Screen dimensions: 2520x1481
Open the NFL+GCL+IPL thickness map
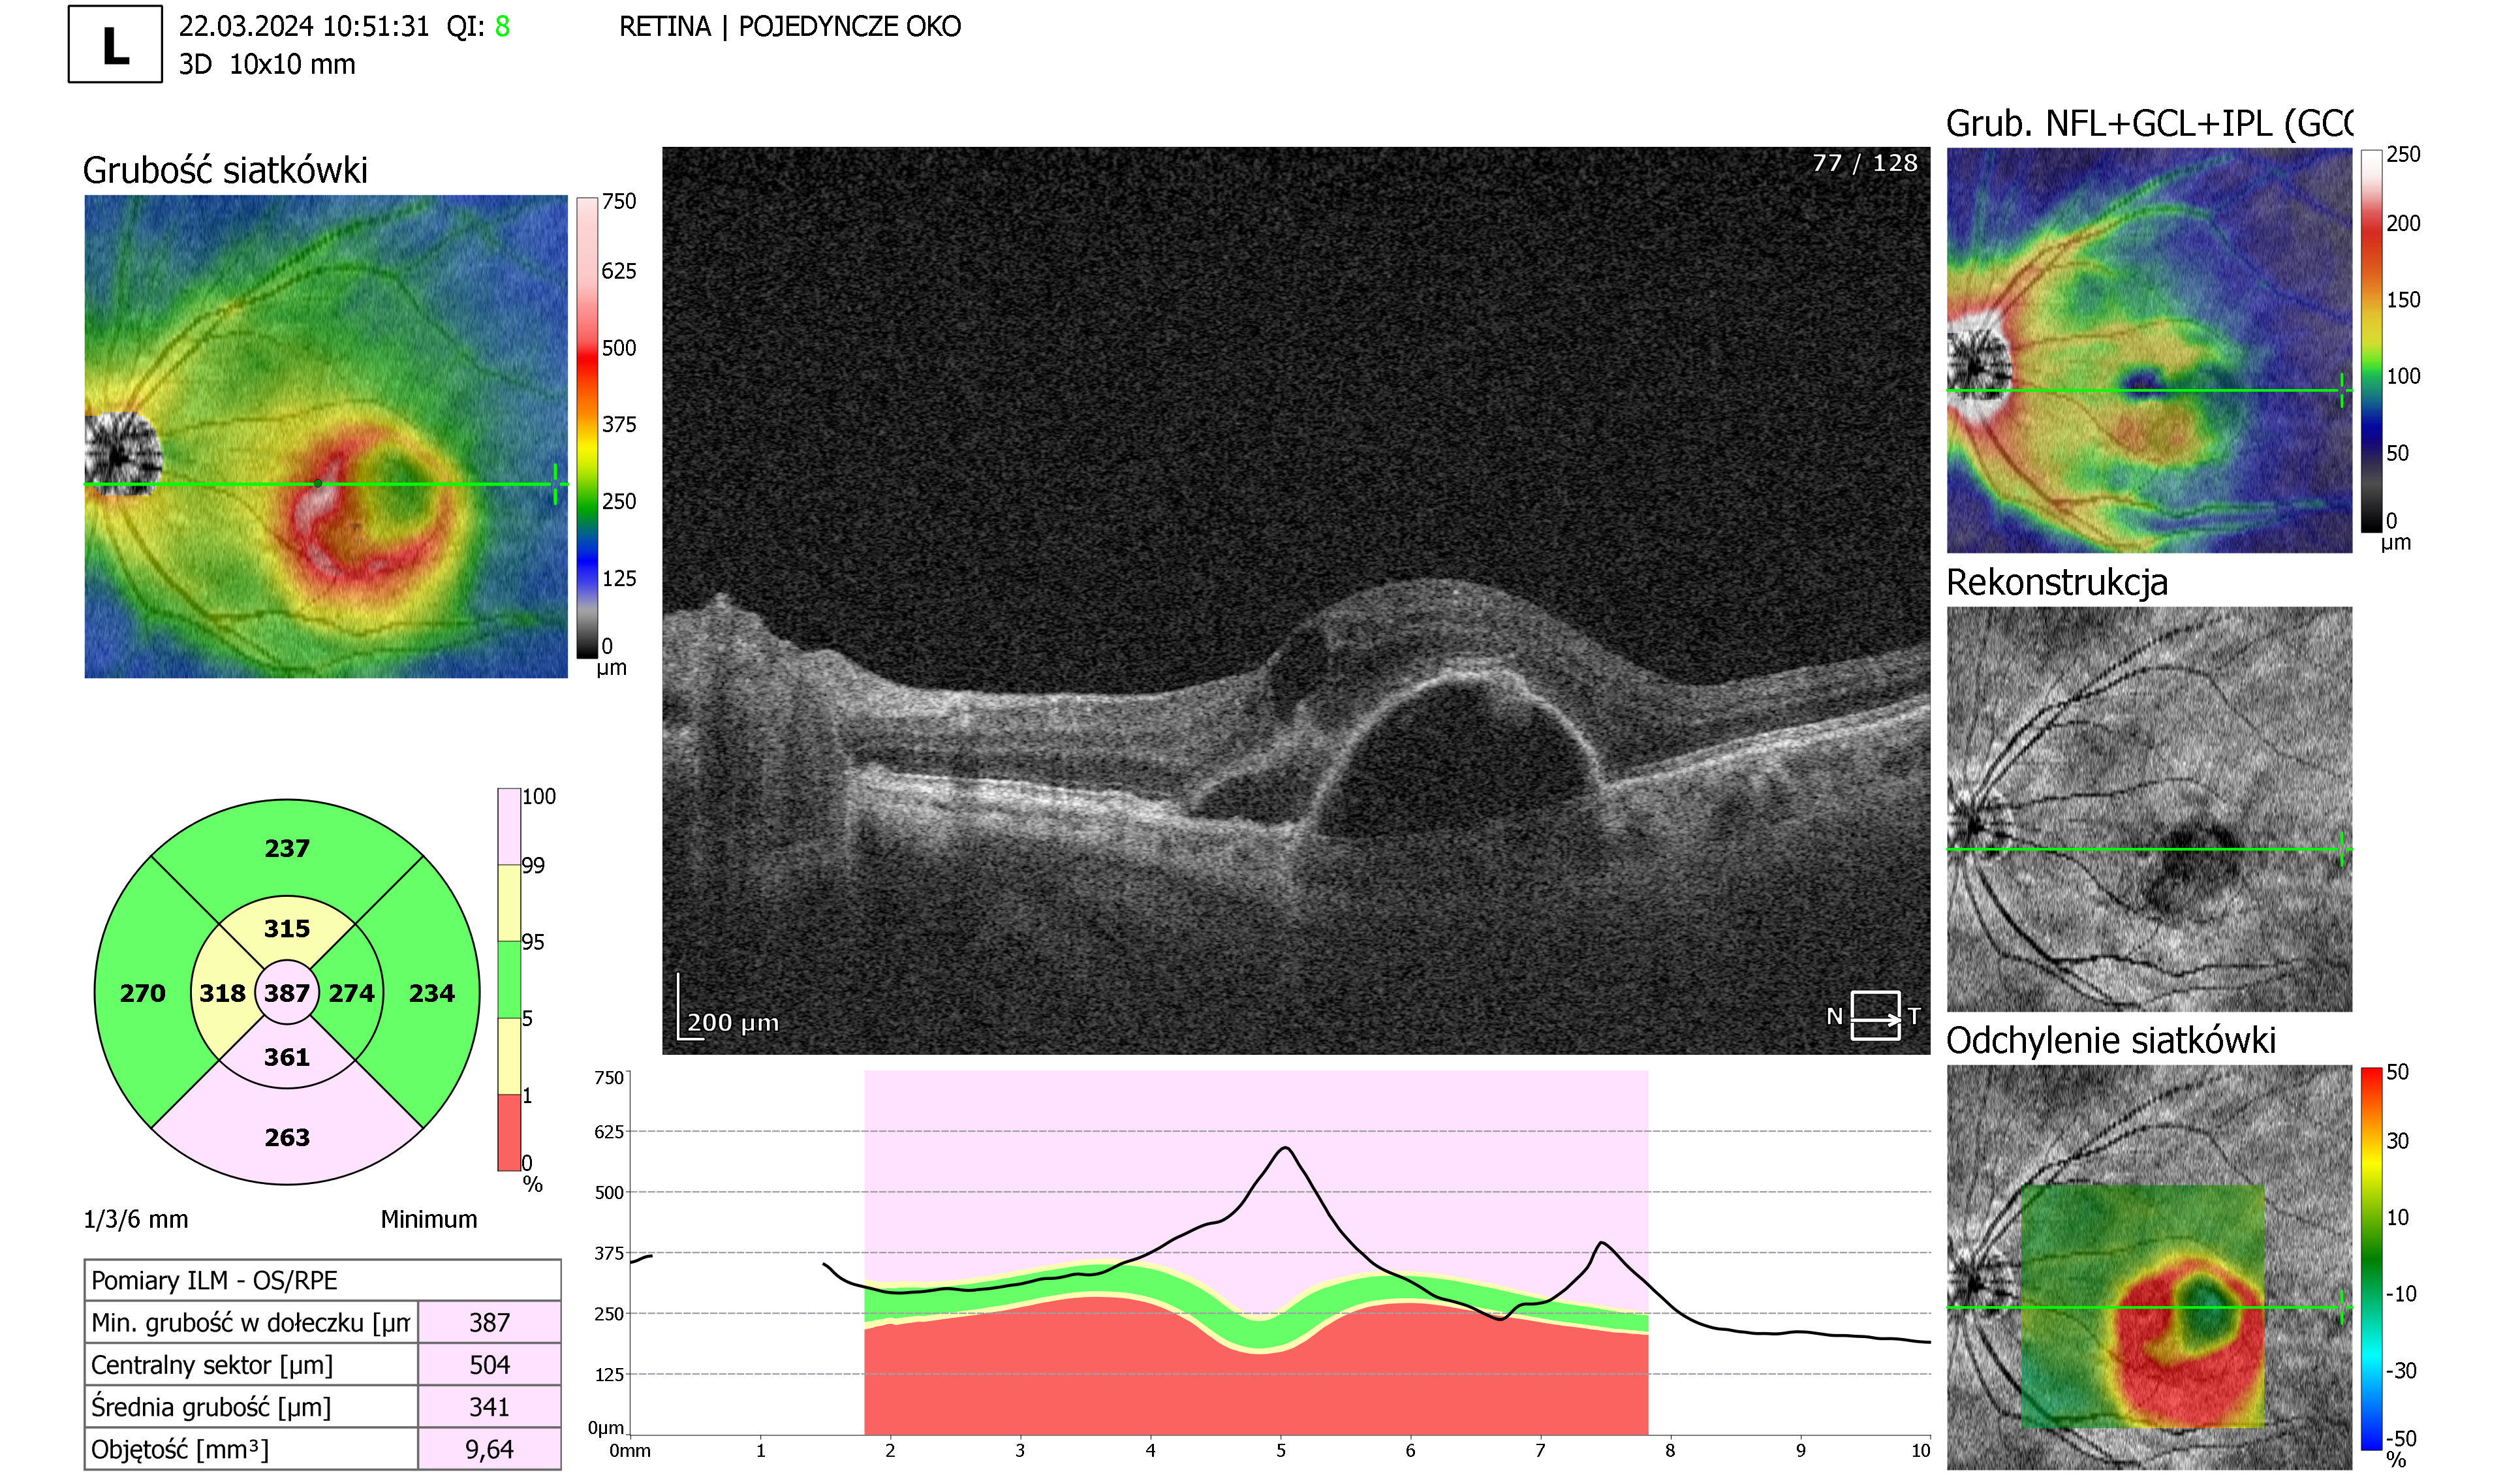tap(2149, 350)
